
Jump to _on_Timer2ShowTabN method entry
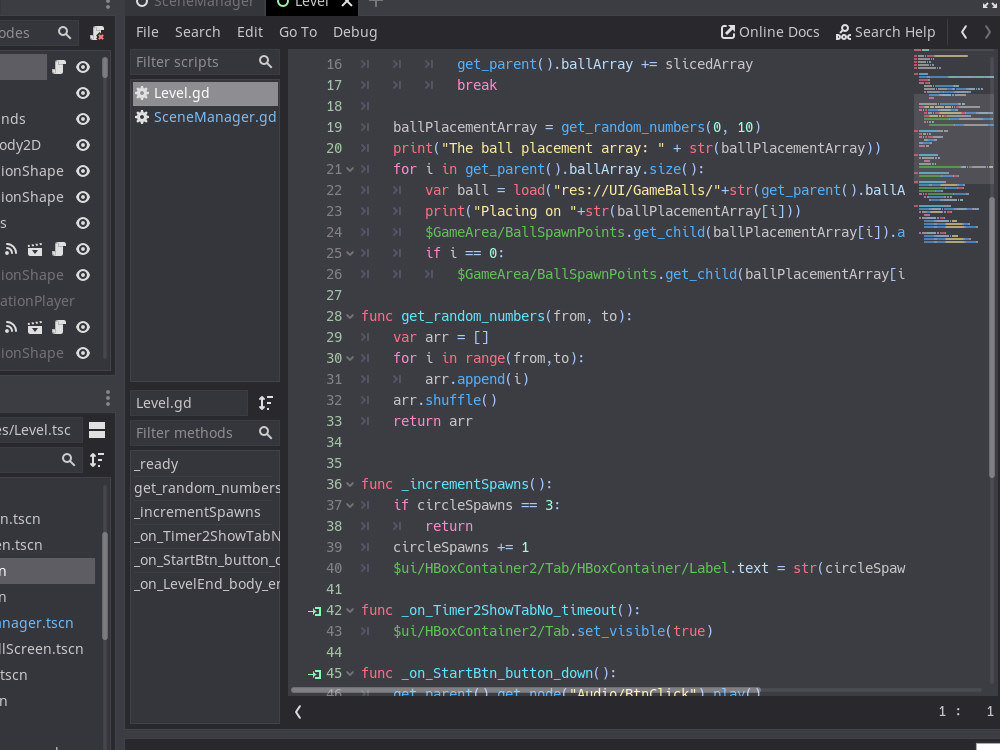click(205, 536)
